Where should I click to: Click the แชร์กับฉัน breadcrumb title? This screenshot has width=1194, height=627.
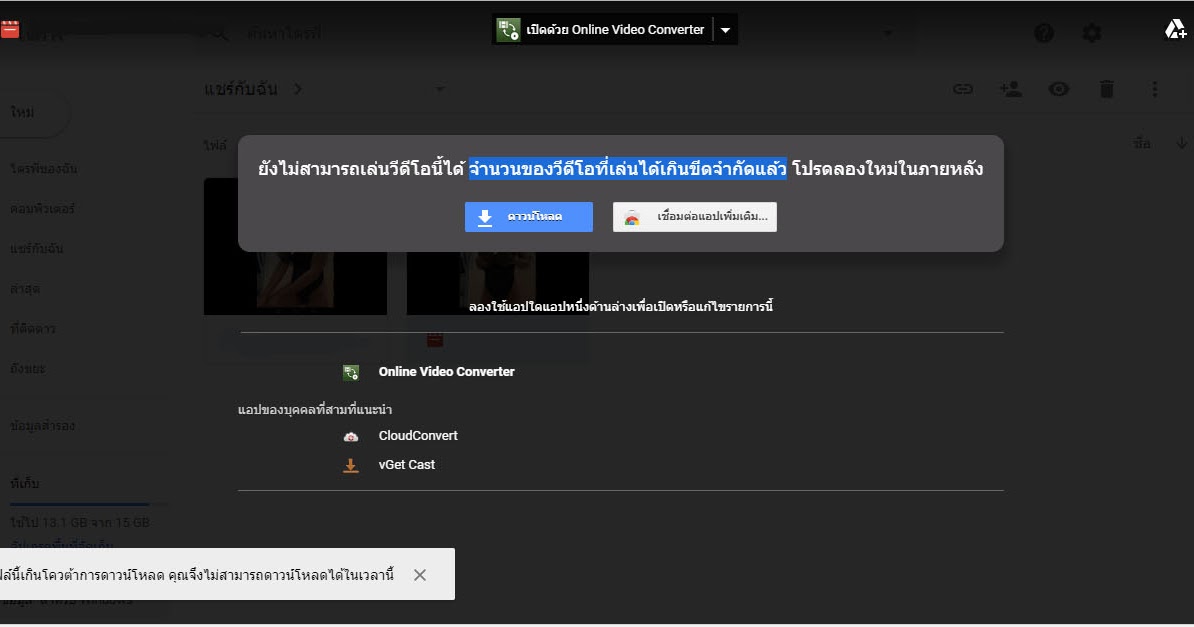(241, 89)
